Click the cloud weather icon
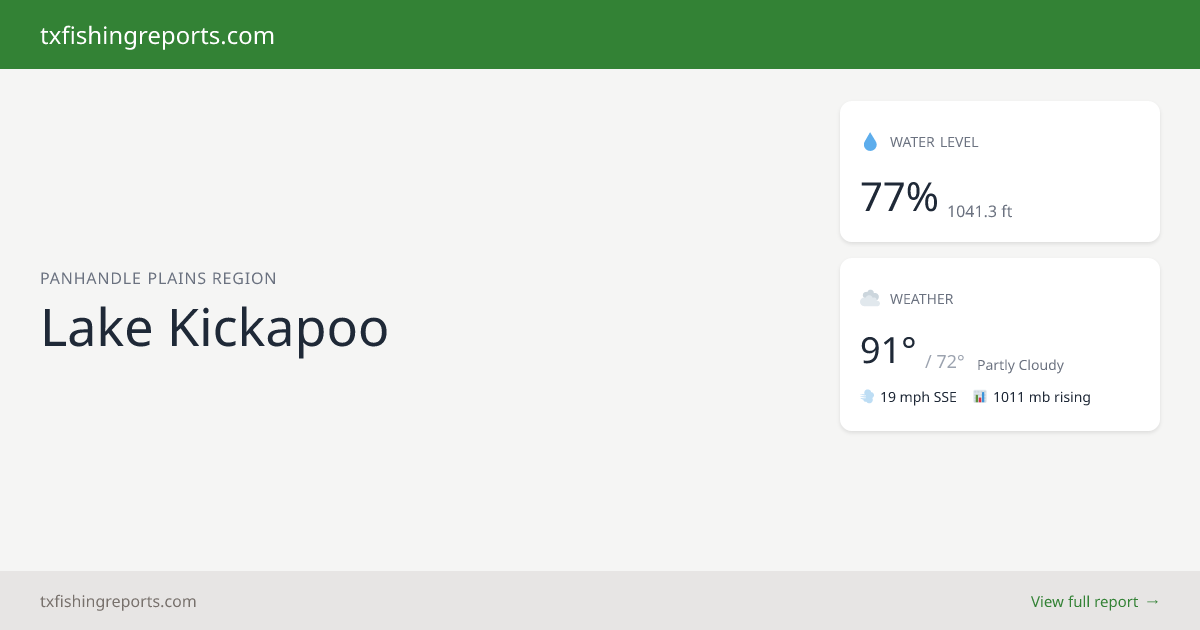The image size is (1200, 630). tap(870, 298)
